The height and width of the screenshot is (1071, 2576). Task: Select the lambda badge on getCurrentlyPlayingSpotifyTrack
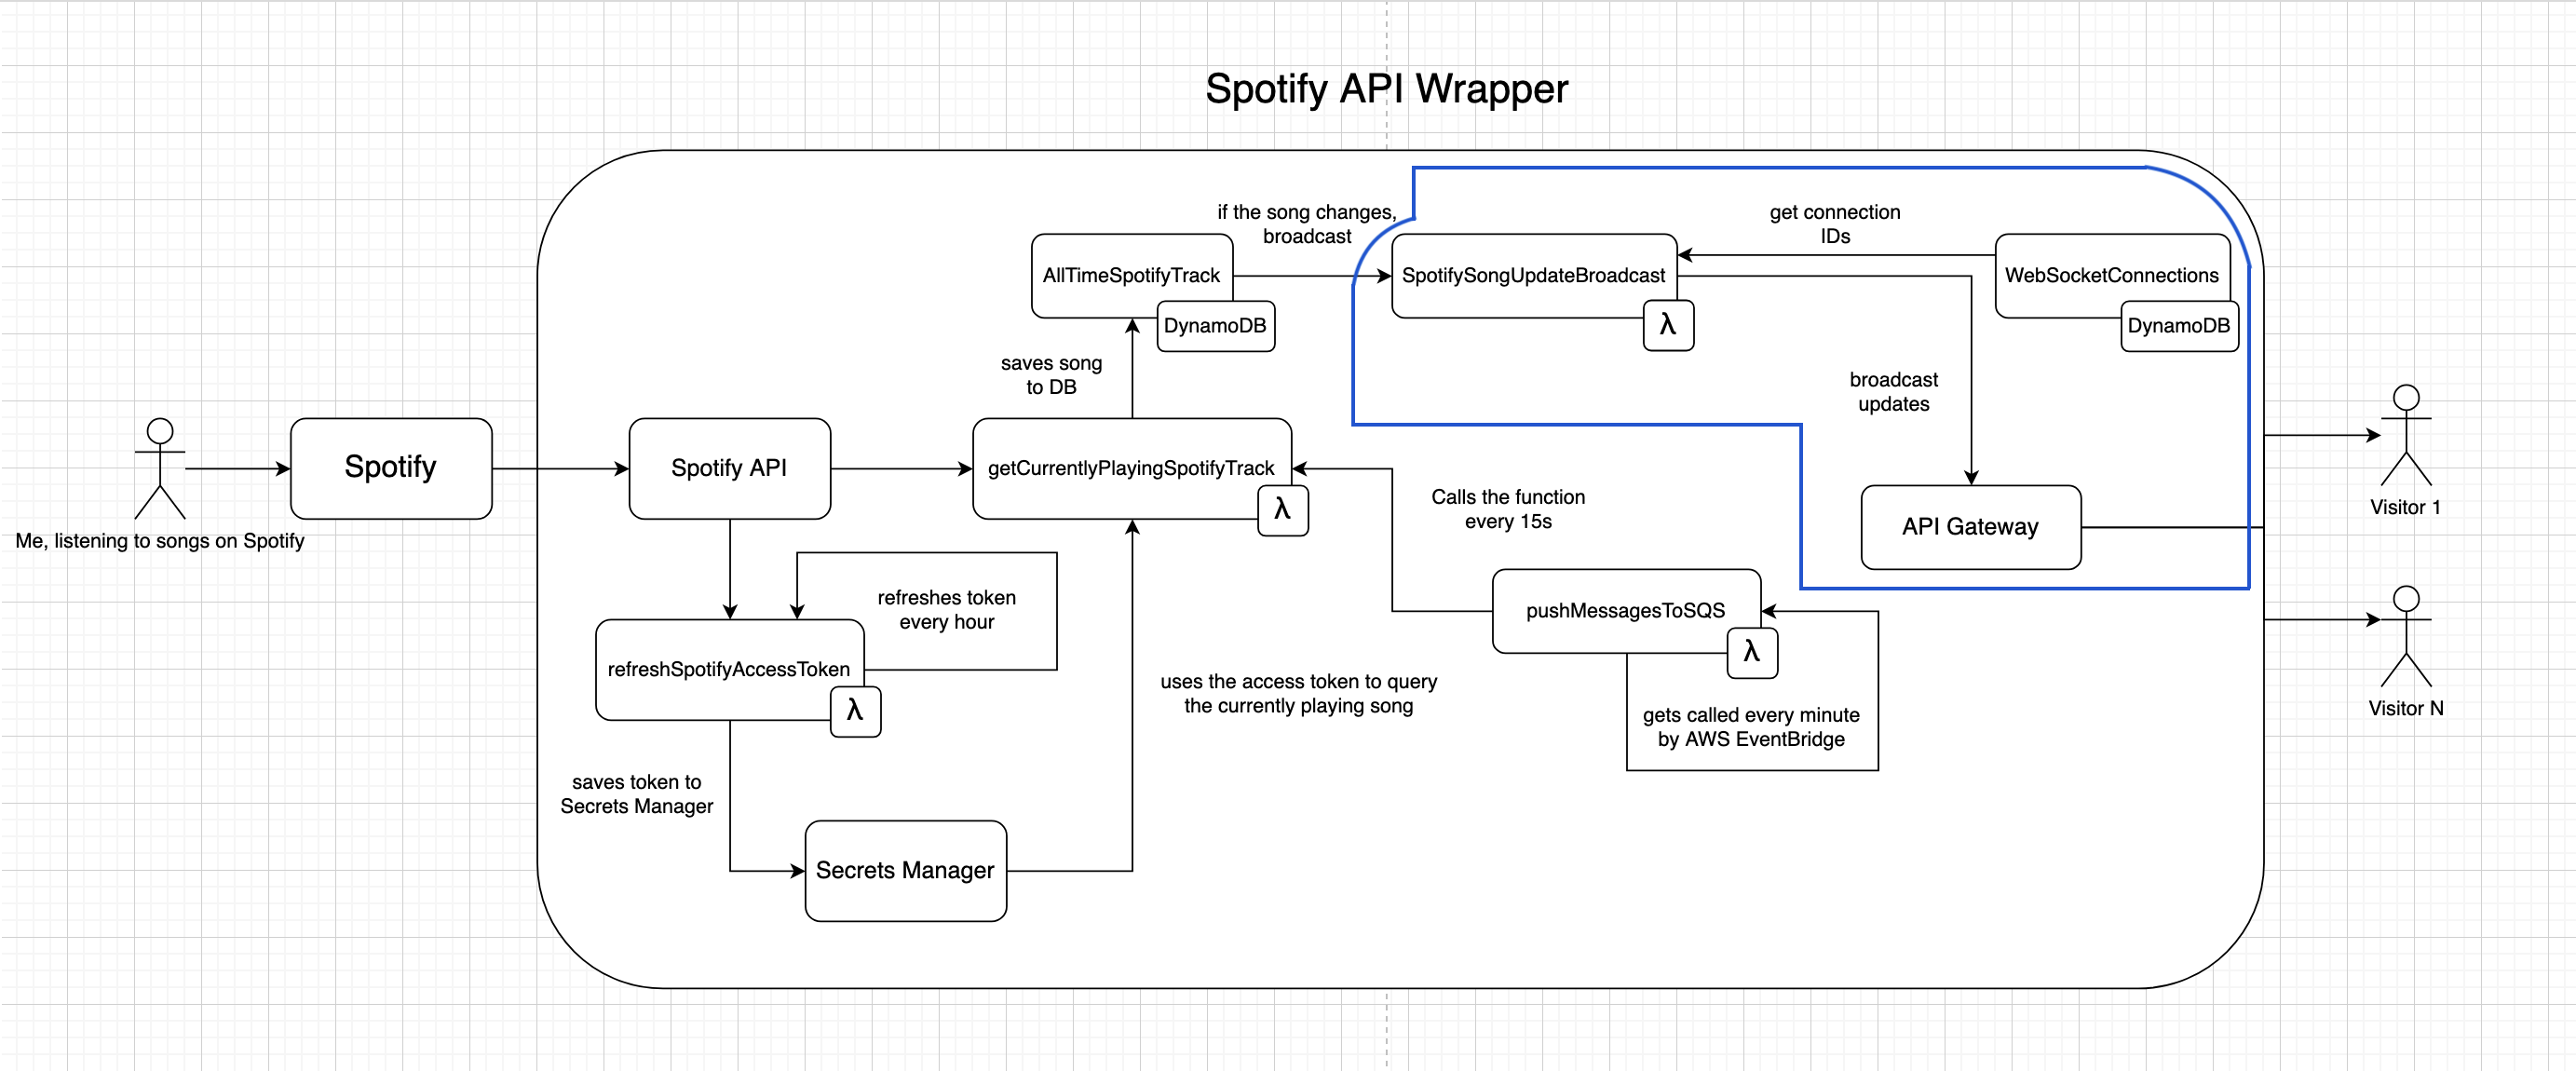tap(1283, 510)
